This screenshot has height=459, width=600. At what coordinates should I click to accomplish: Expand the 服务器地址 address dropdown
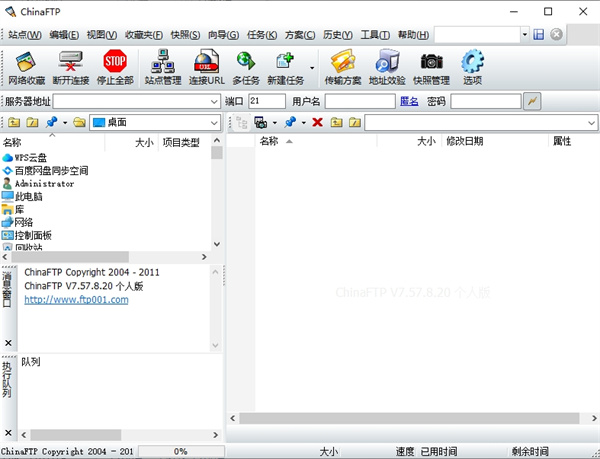coord(215,101)
